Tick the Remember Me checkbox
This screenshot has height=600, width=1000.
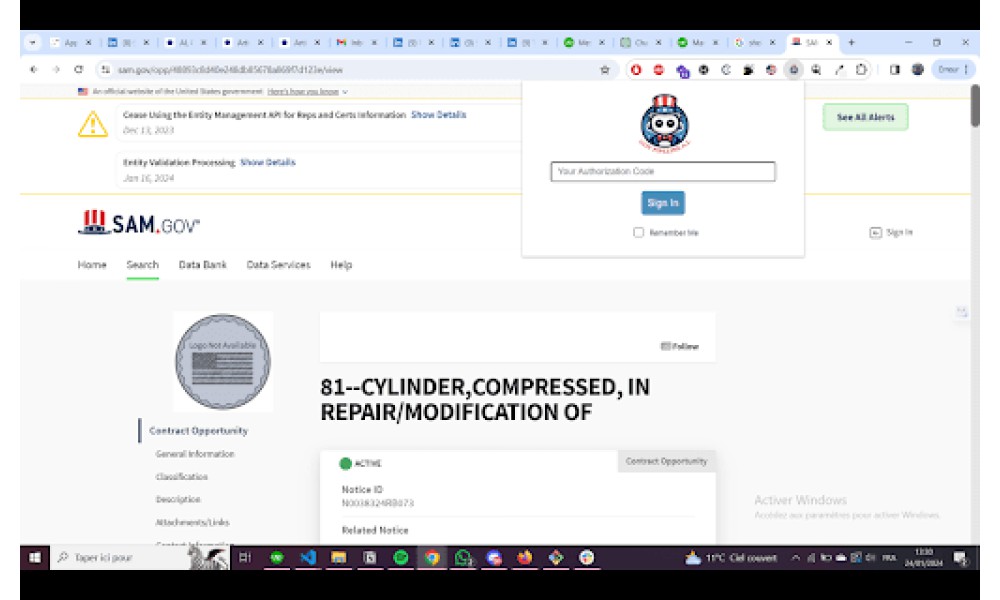click(638, 233)
